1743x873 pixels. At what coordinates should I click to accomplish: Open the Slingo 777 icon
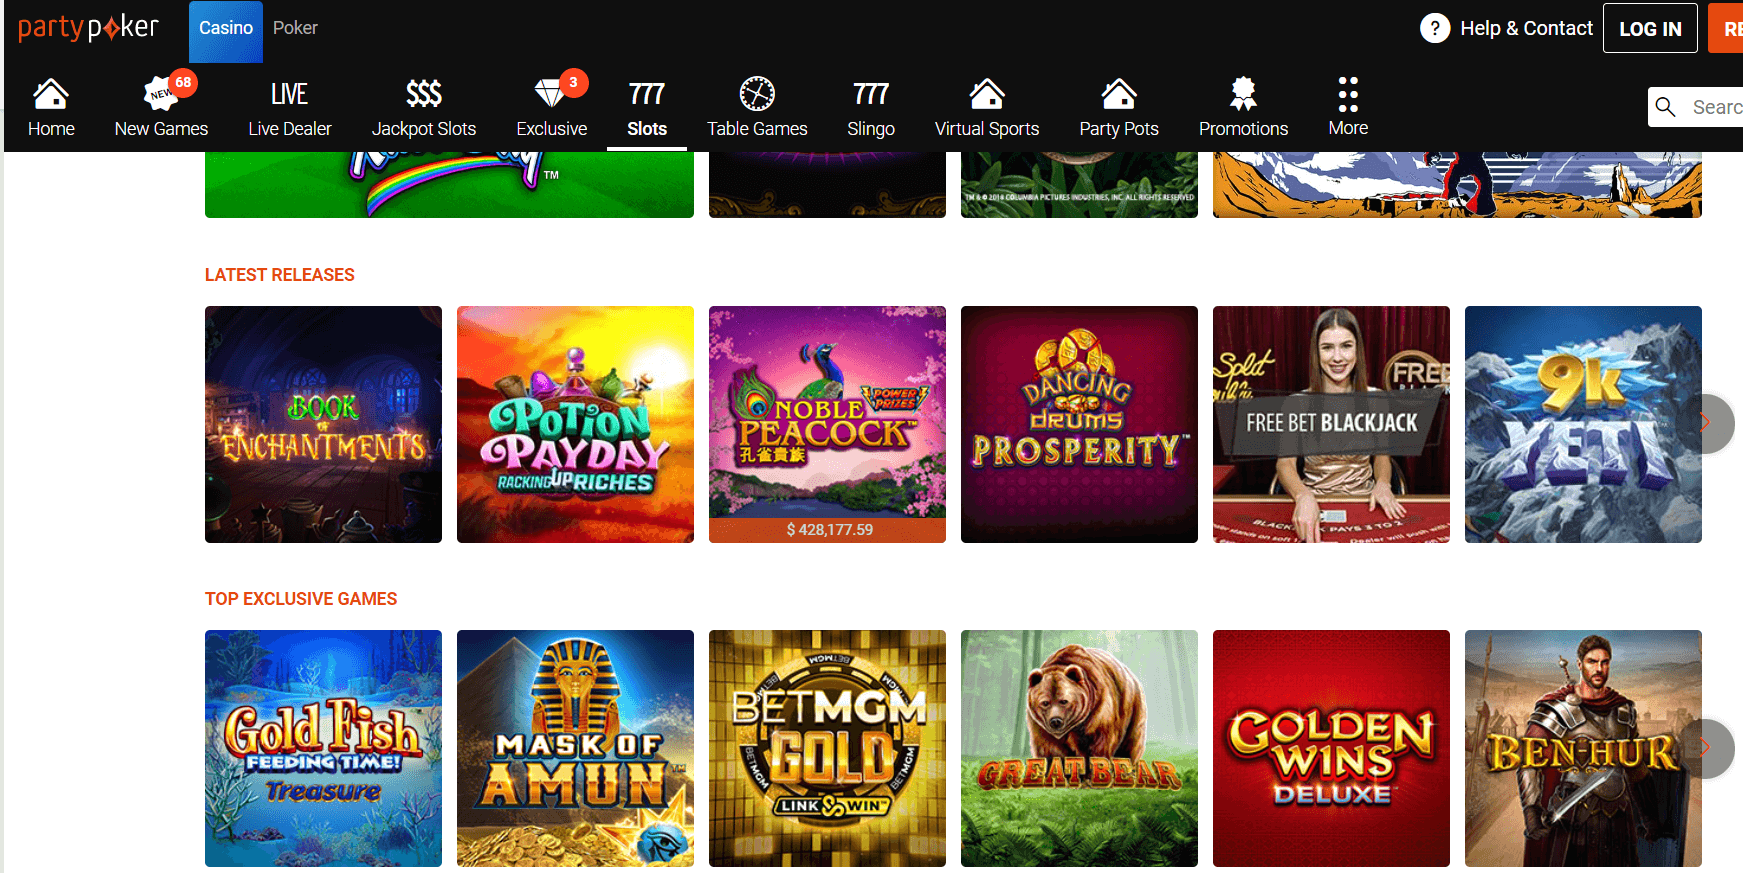871,94
